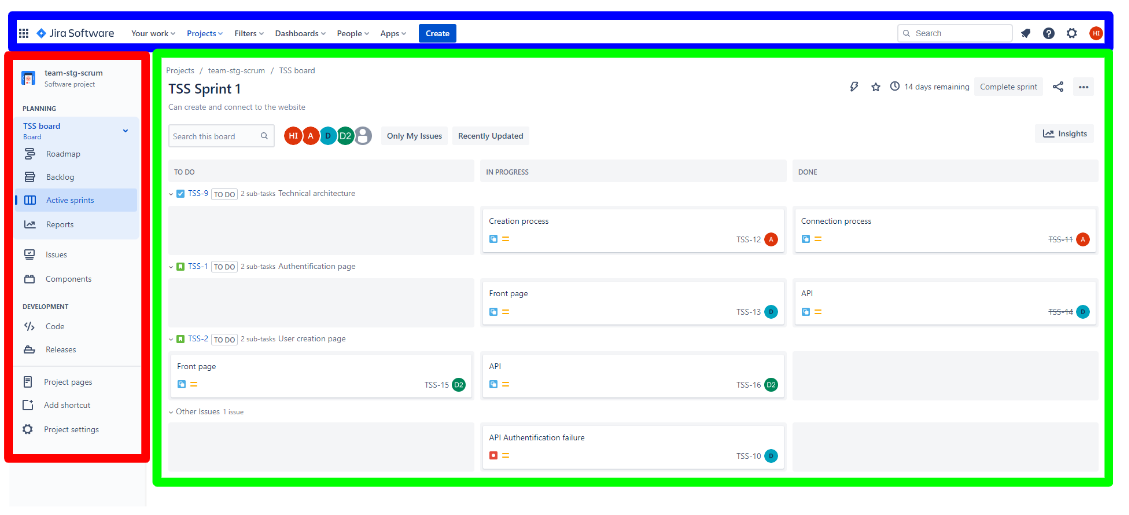The height and width of the screenshot is (515, 1129).
Task: Open the more actions ellipsis menu
Action: [x=1083, y=87]
